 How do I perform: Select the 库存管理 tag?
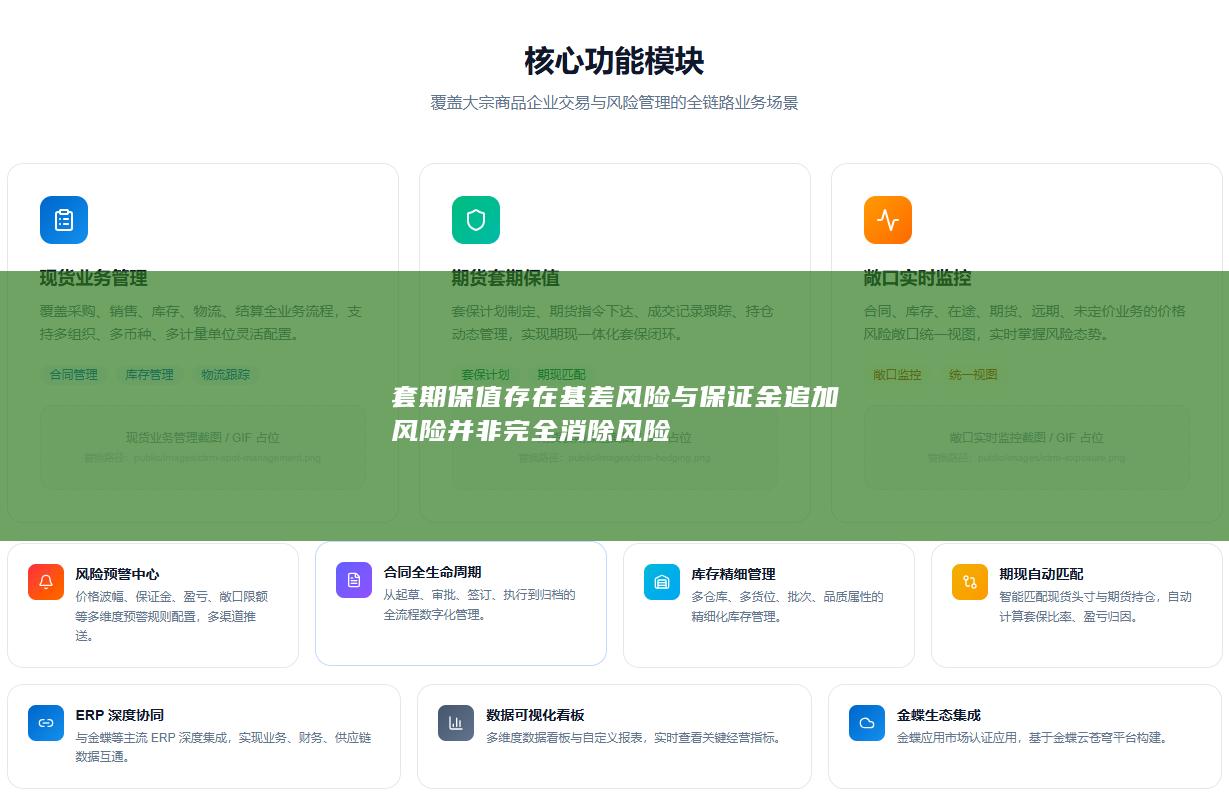tap(150, 375)
